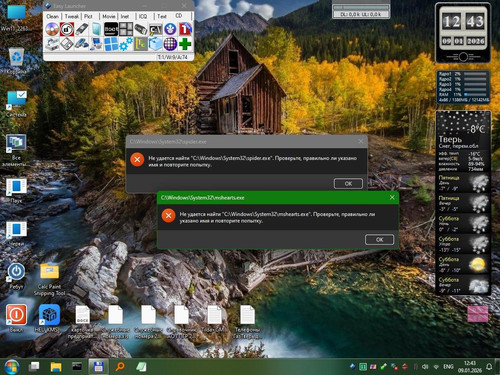Click the Суббота День sunny forecast row
500x375 pixels.
463,264
